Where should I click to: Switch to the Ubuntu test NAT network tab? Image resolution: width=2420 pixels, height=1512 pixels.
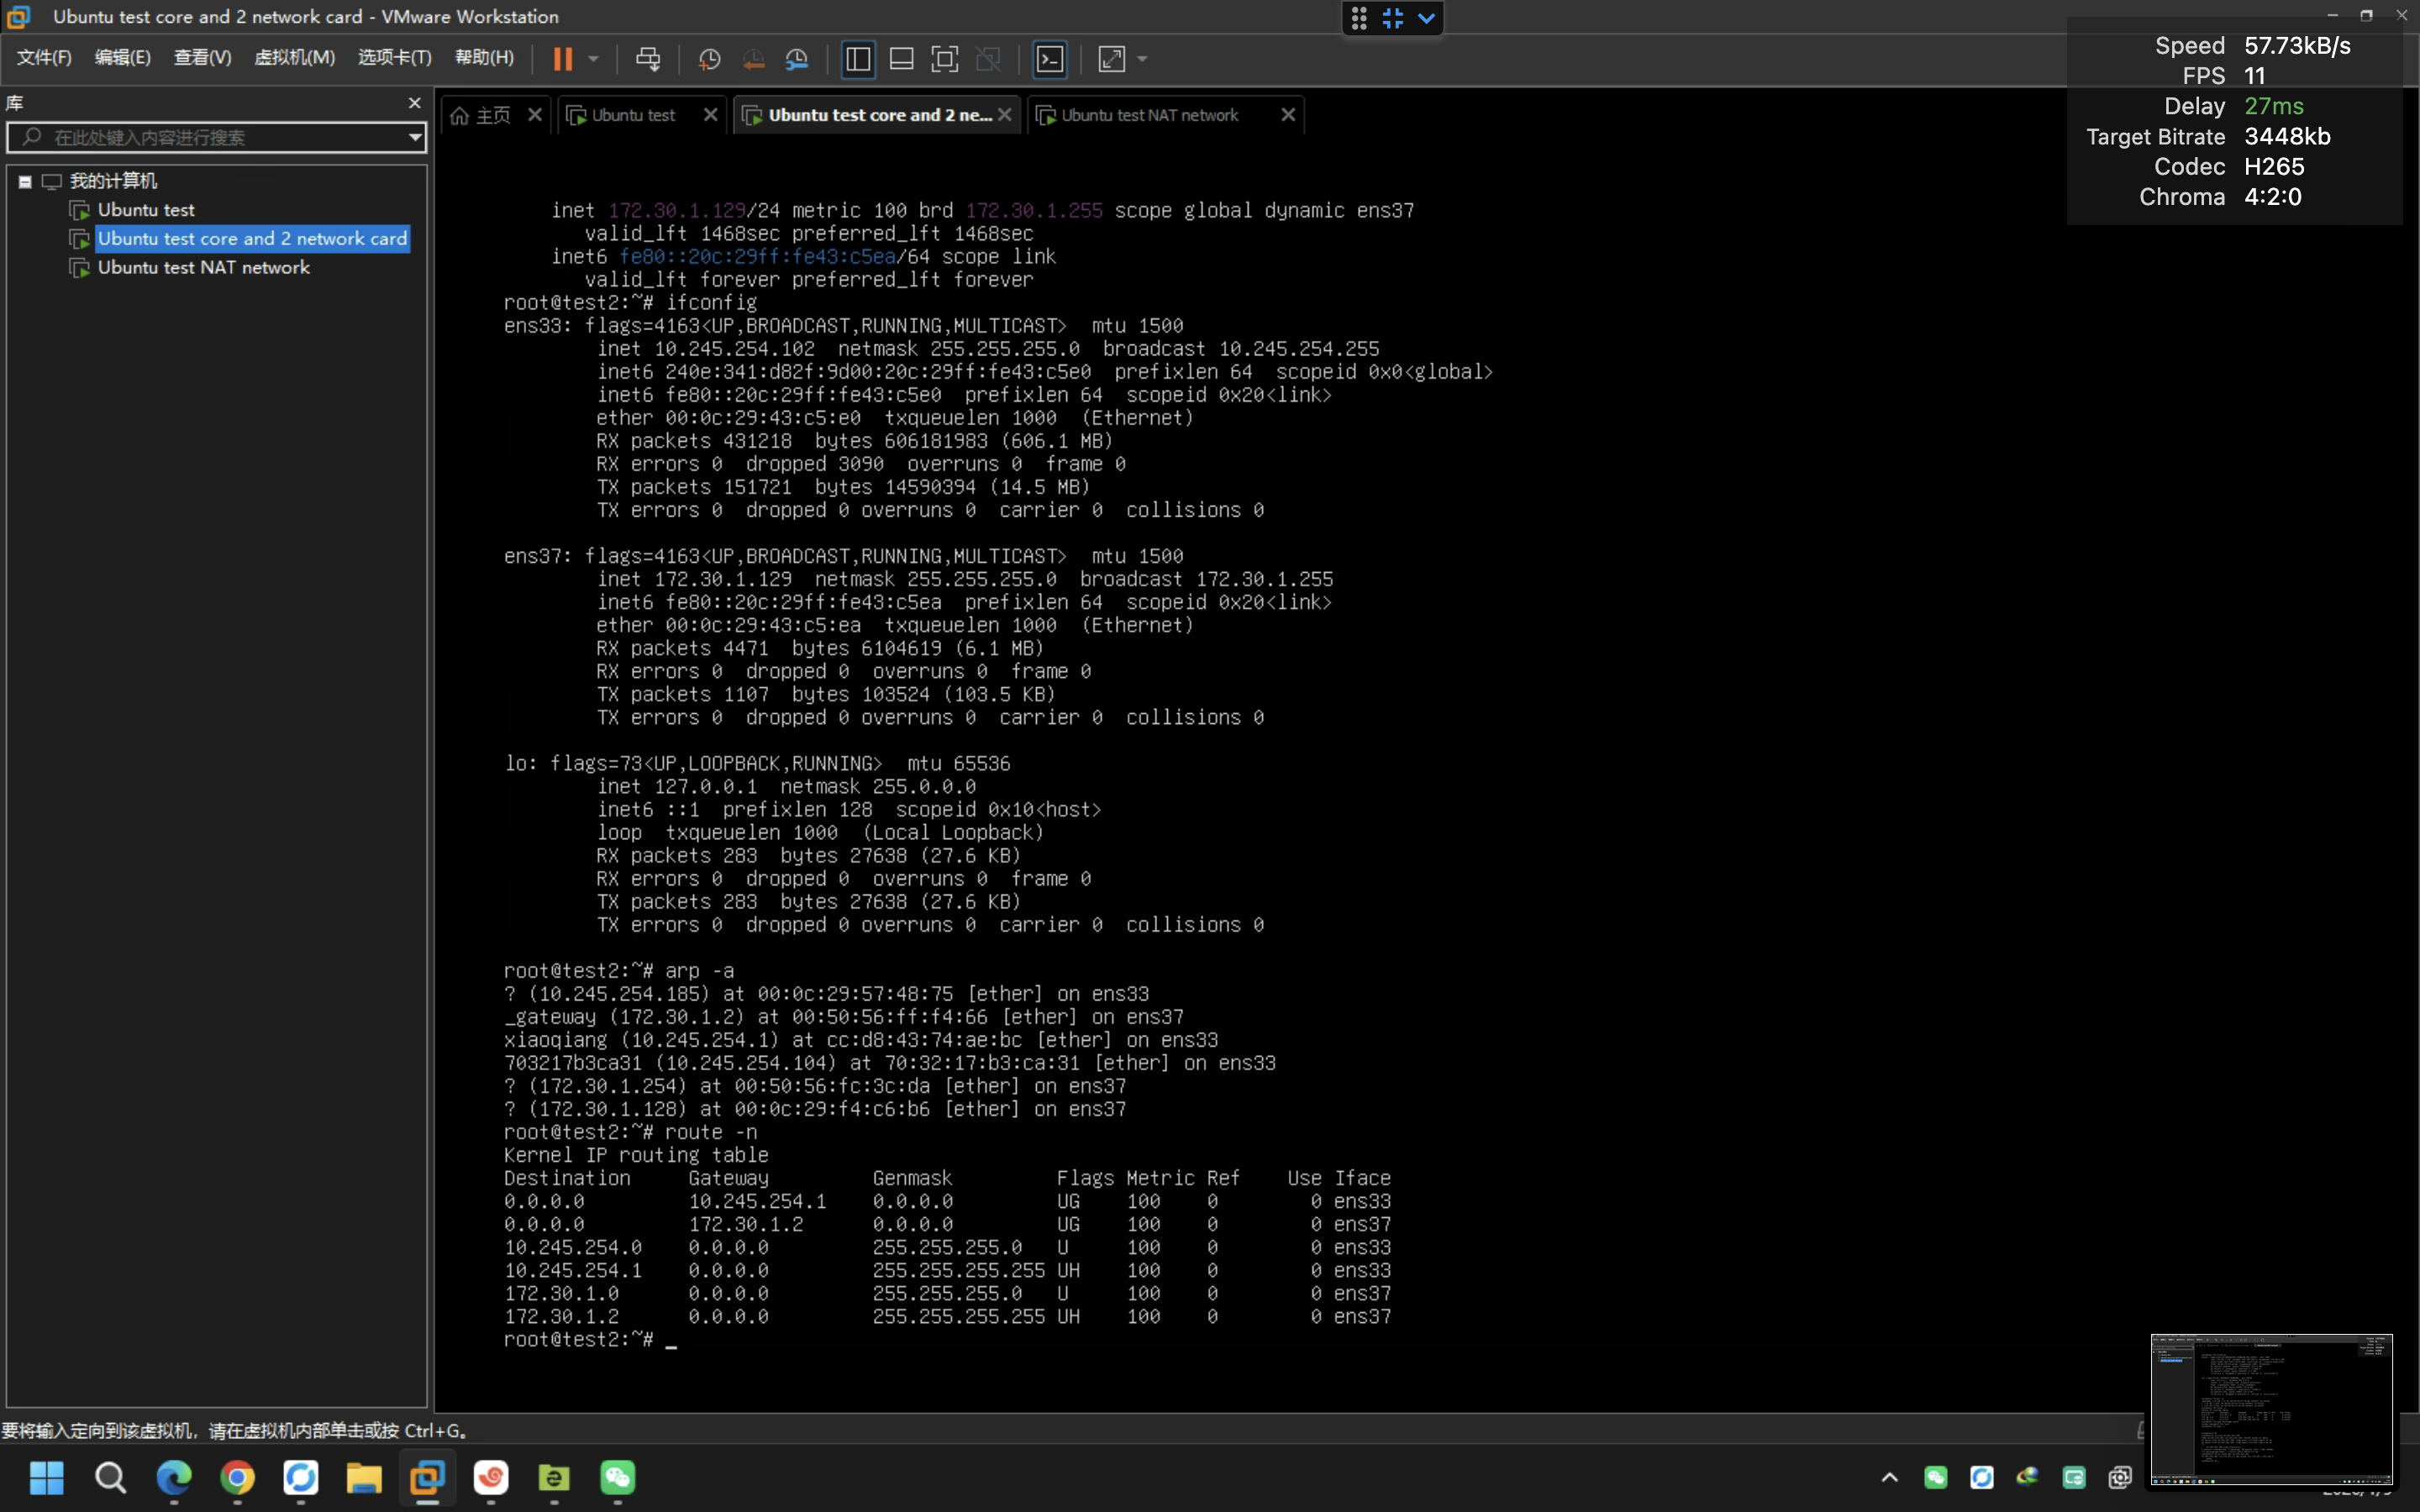tap(1150, 114)
